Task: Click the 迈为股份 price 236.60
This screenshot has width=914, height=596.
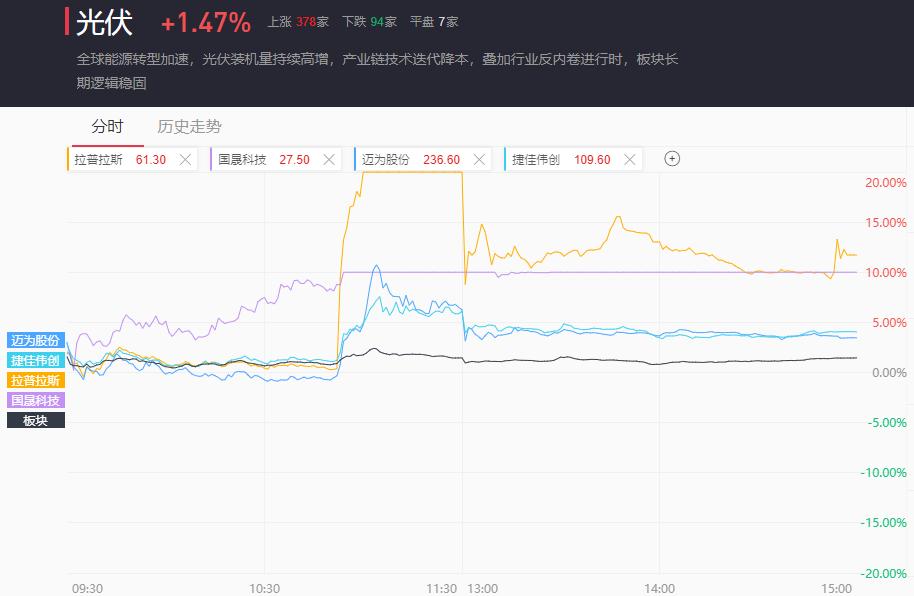Action: [x=441, y=159]
